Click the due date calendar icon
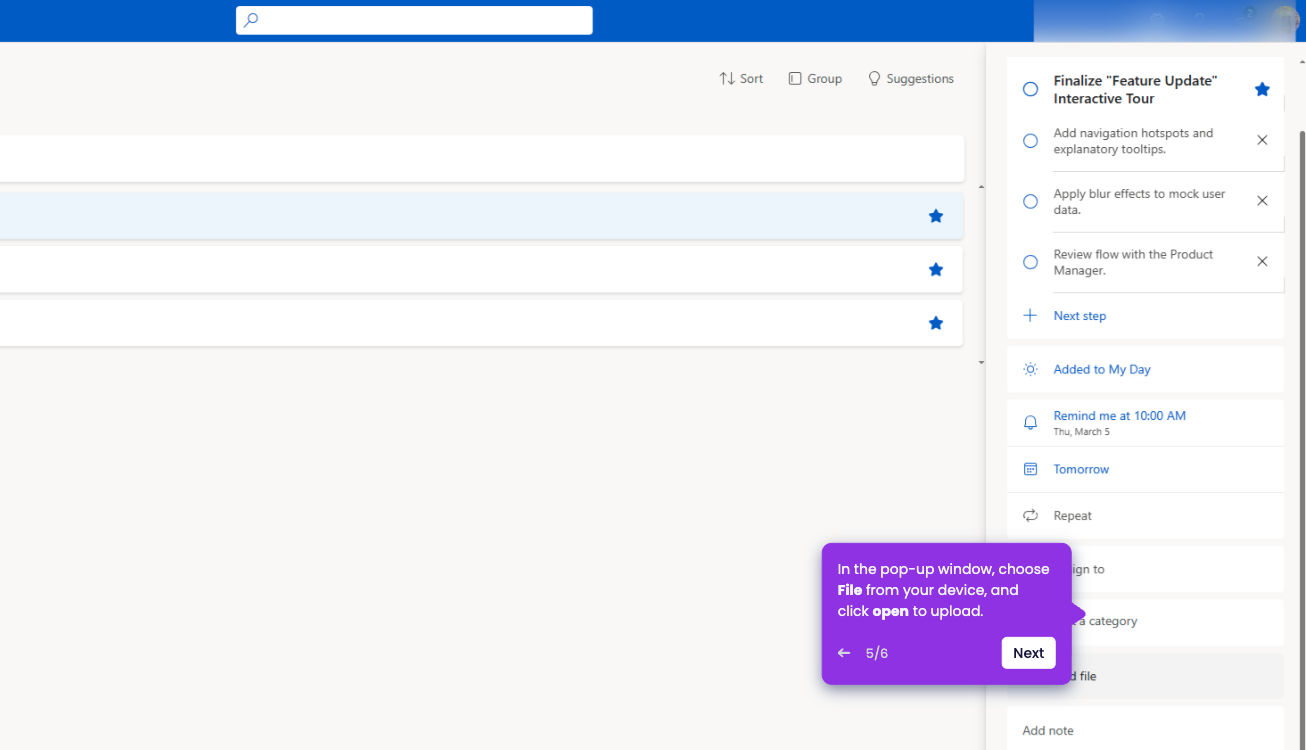Viewport: 1306px width, 750px height. coord(1030,469)
